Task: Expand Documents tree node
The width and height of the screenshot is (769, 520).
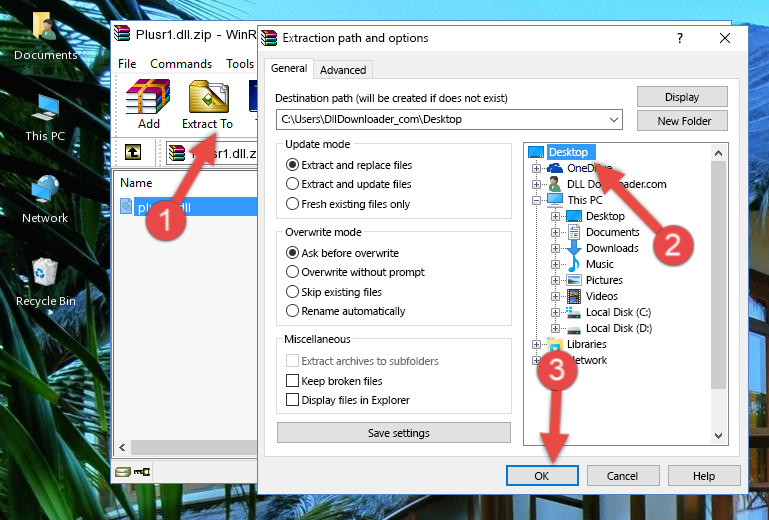Action: pos(555,233)
